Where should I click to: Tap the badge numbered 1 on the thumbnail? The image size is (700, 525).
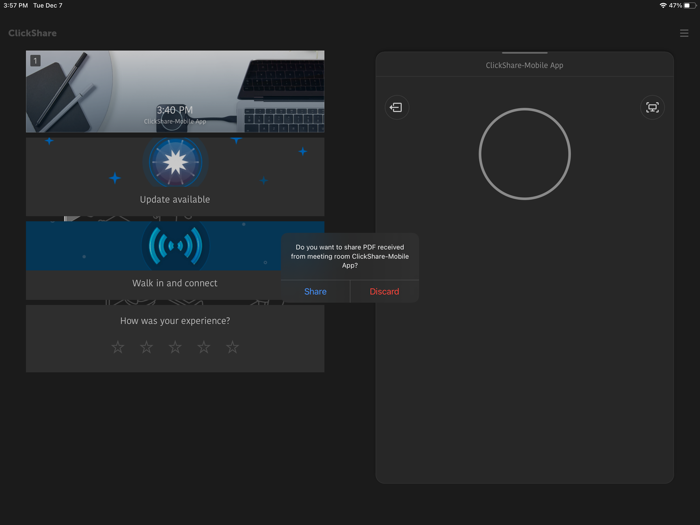point(35,60)
